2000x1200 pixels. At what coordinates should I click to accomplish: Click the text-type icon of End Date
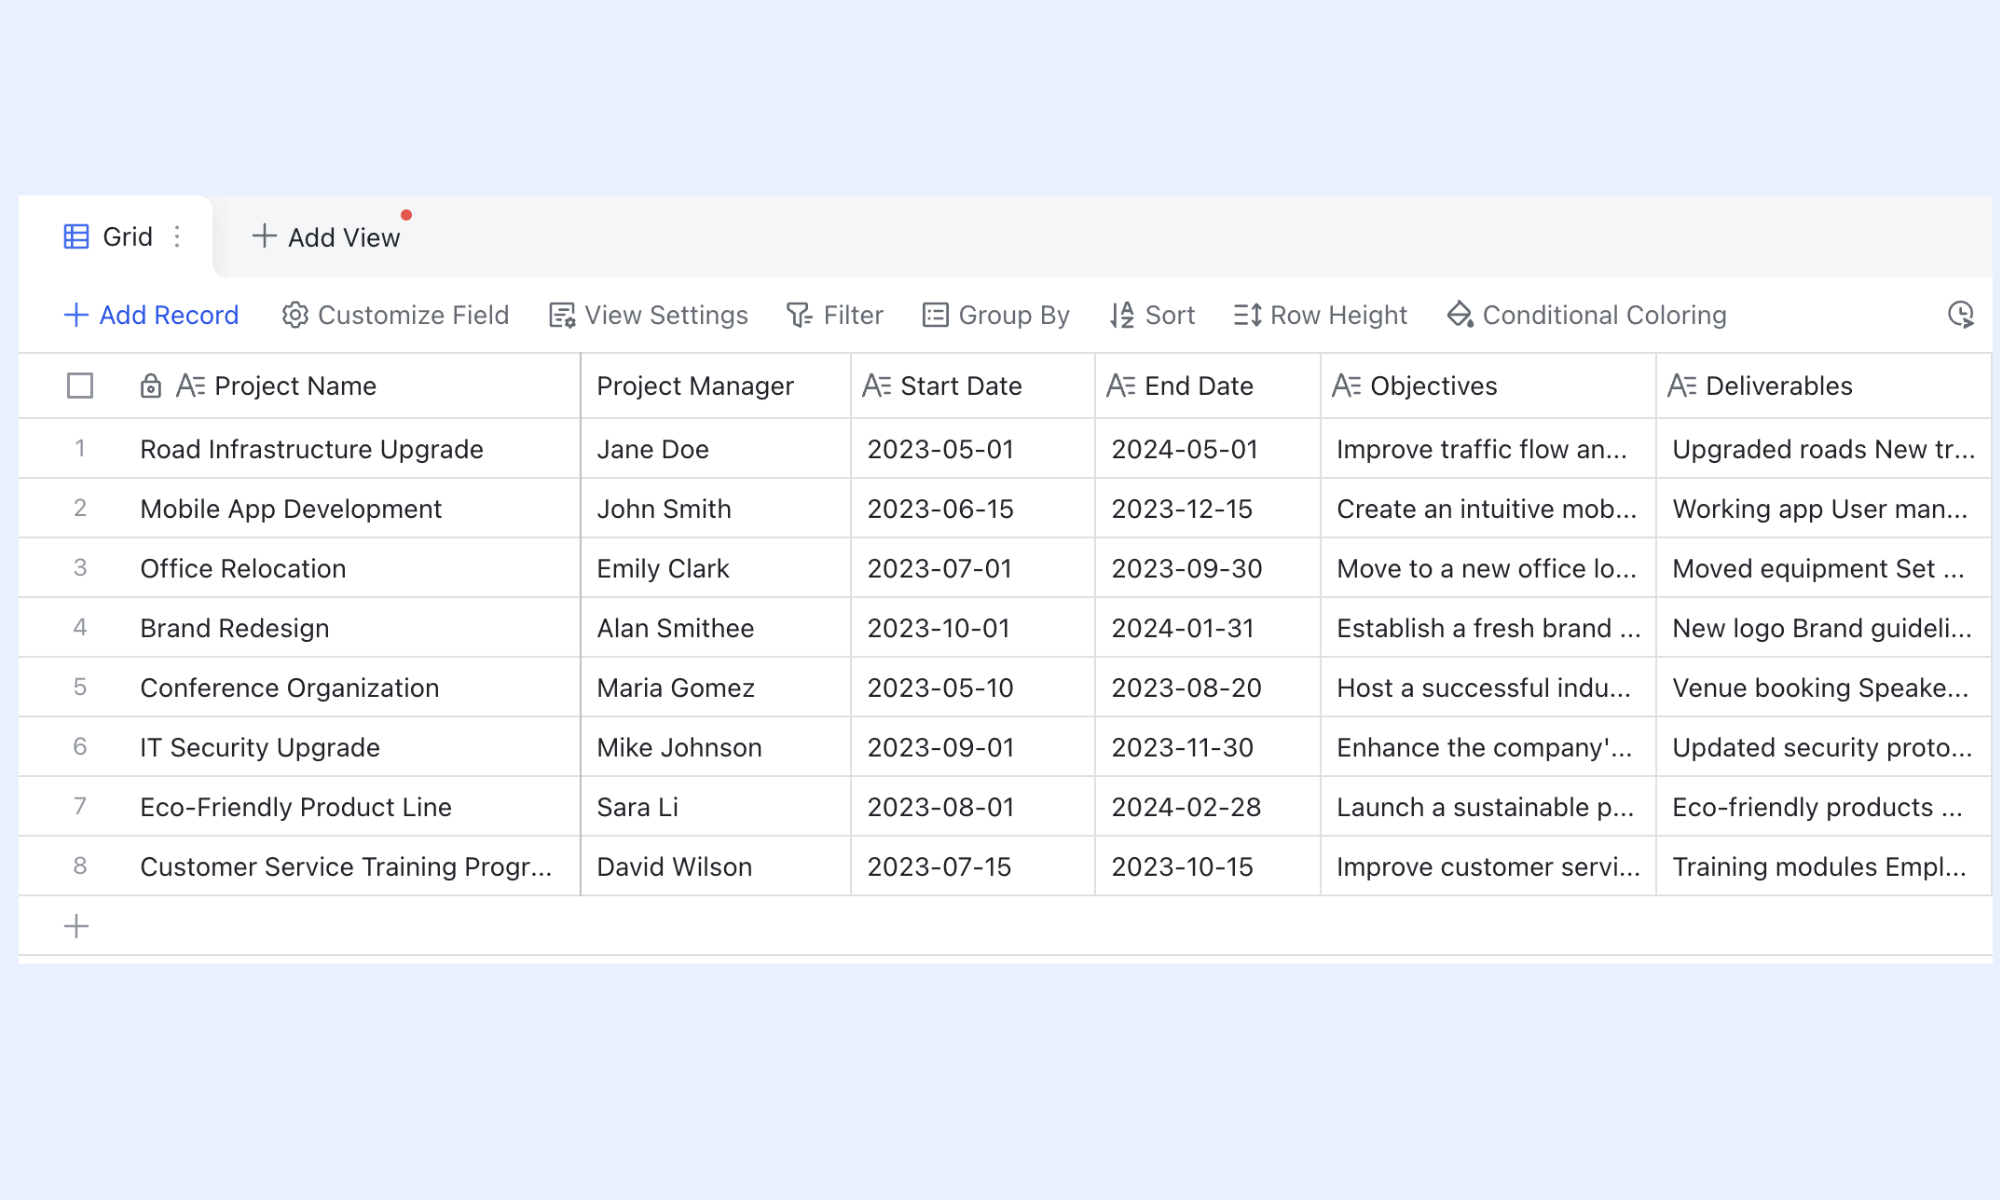pyautogui.click(x=1121, y=386)
